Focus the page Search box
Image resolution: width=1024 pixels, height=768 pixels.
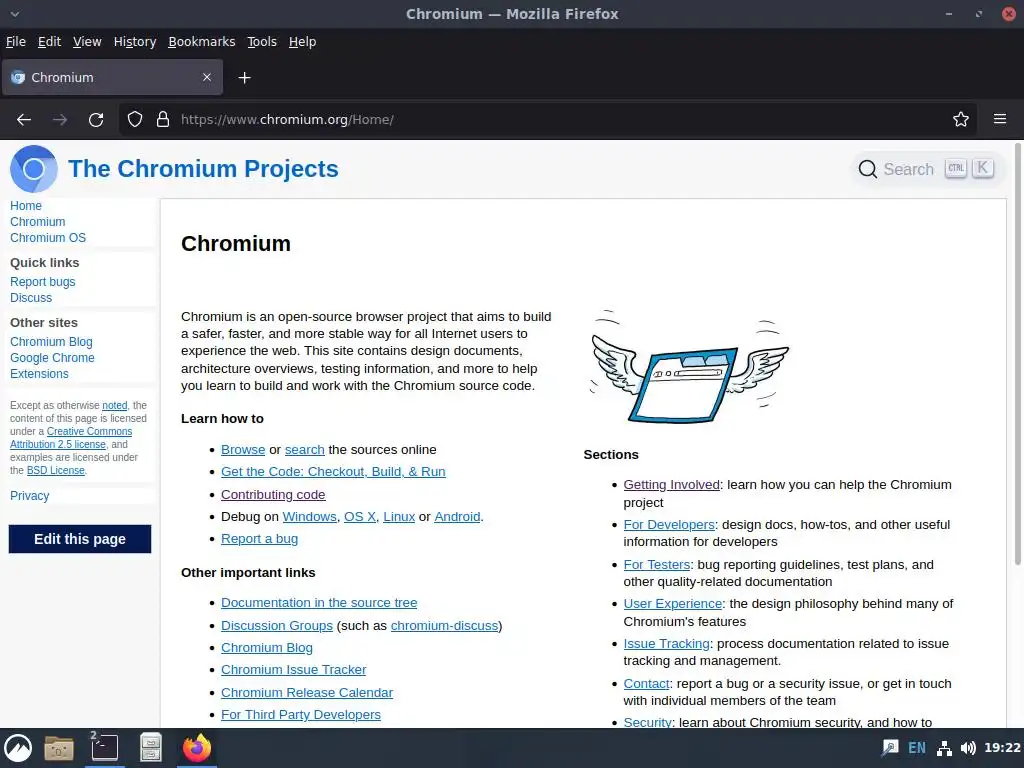pos(927,169)
